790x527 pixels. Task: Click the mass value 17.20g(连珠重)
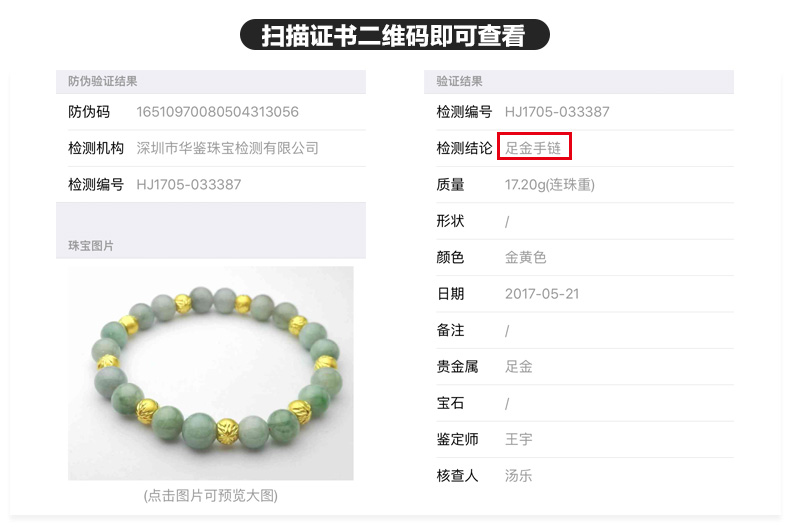(x=550, y=185)
